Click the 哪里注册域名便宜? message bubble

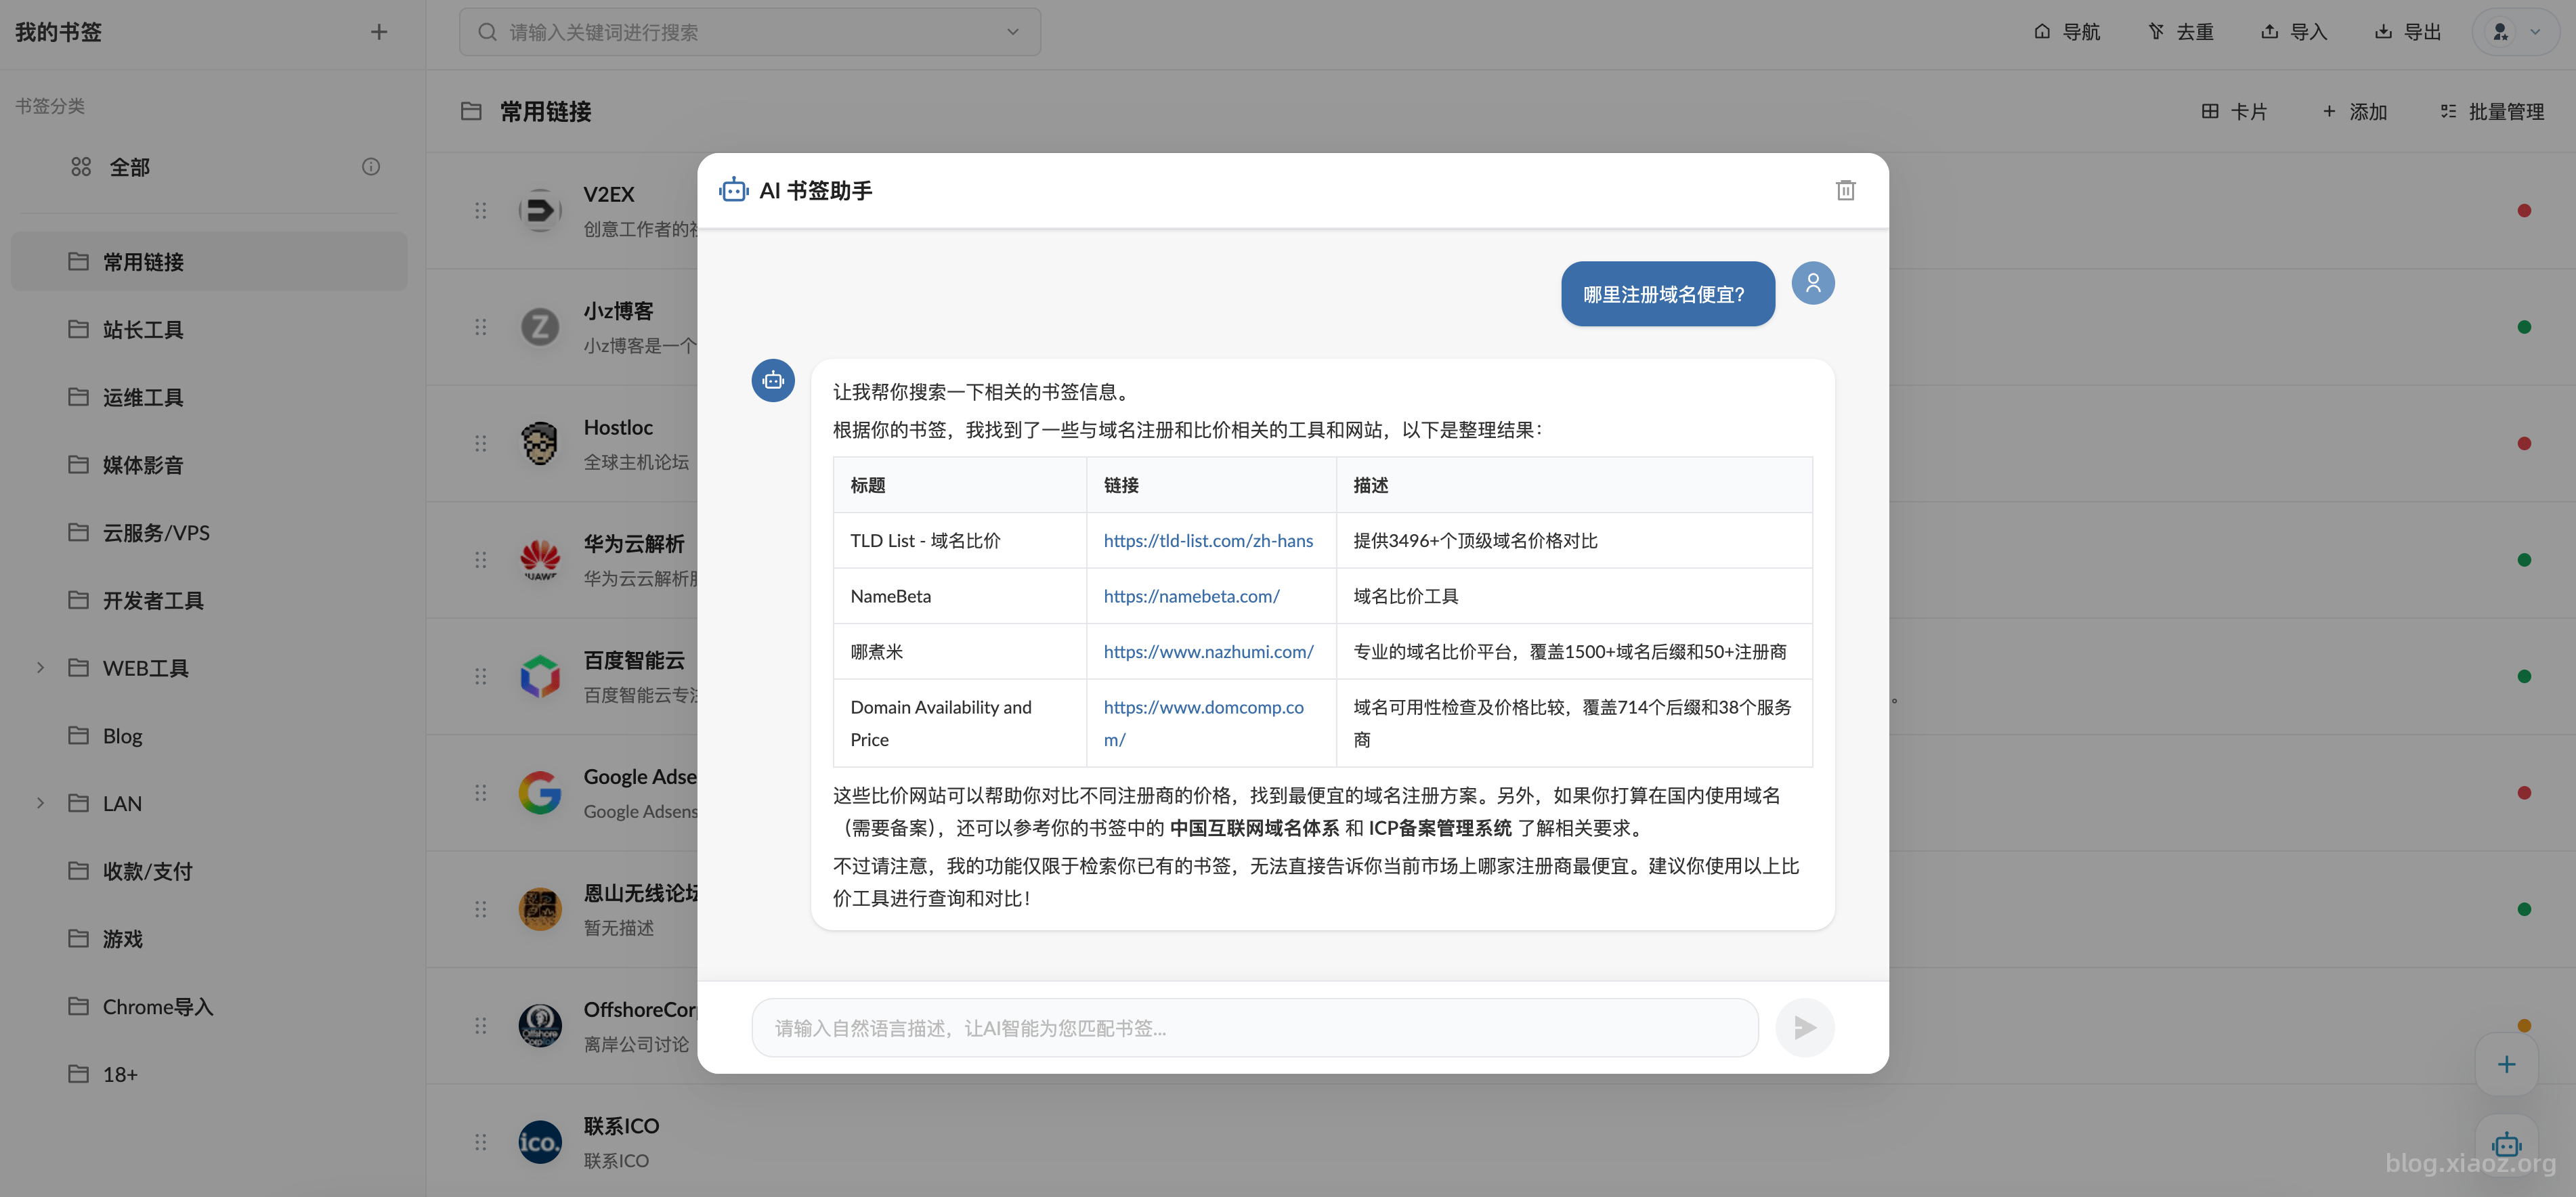point(1667,294)
